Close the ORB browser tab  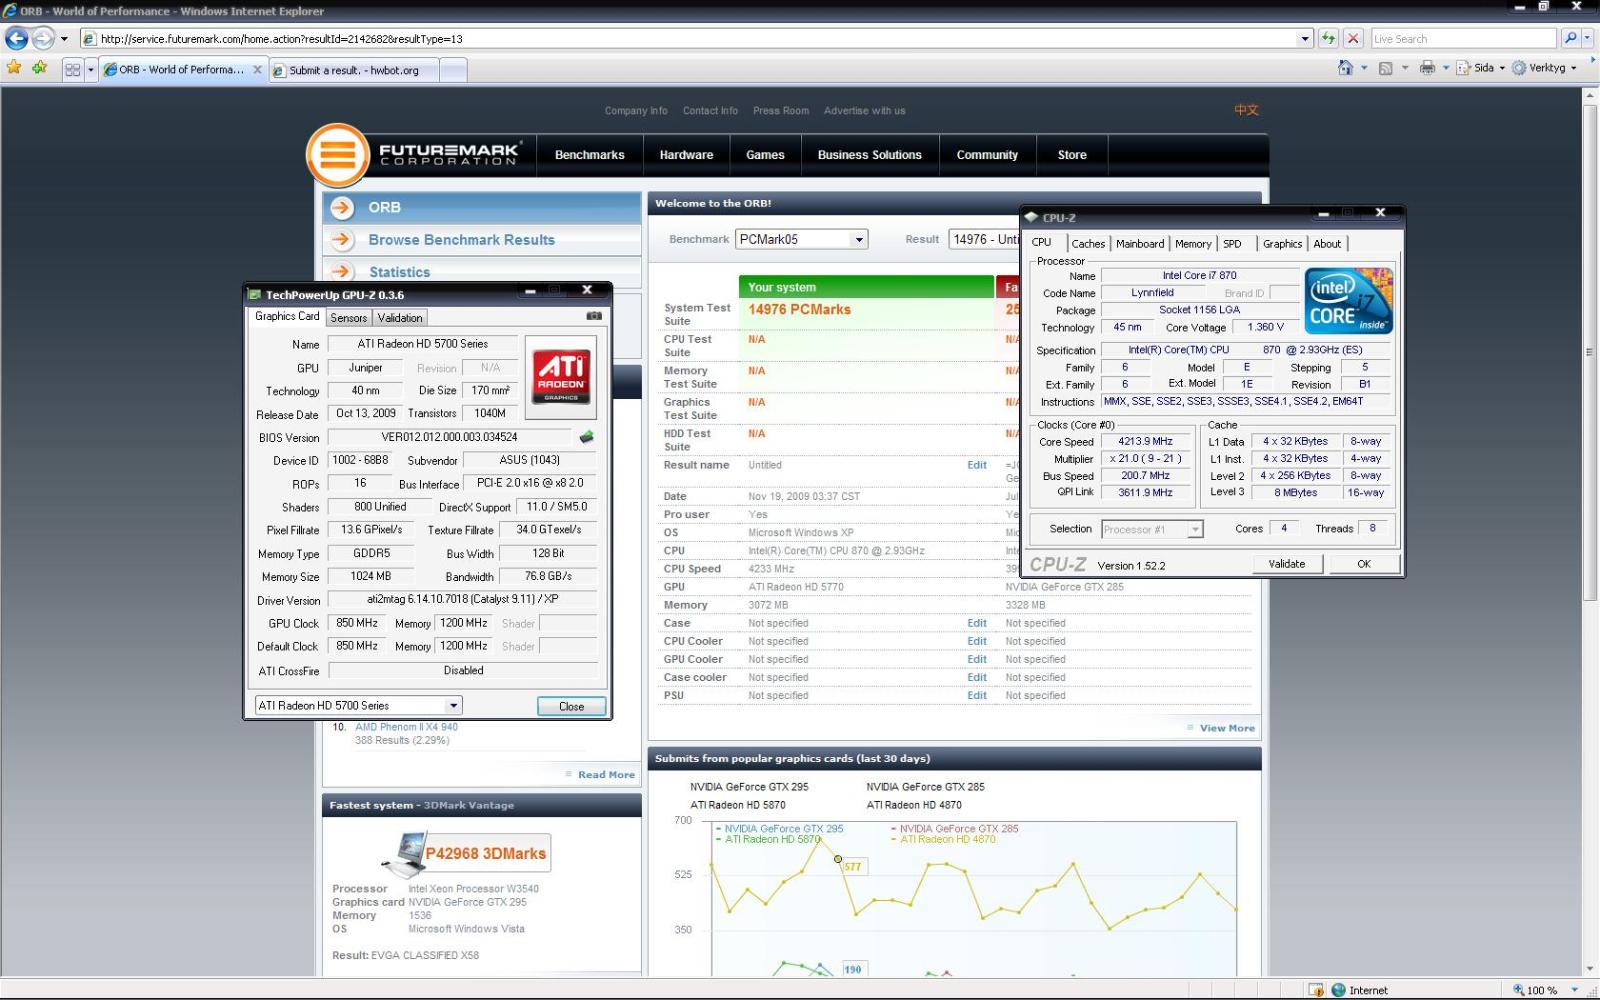pos(258,70)
